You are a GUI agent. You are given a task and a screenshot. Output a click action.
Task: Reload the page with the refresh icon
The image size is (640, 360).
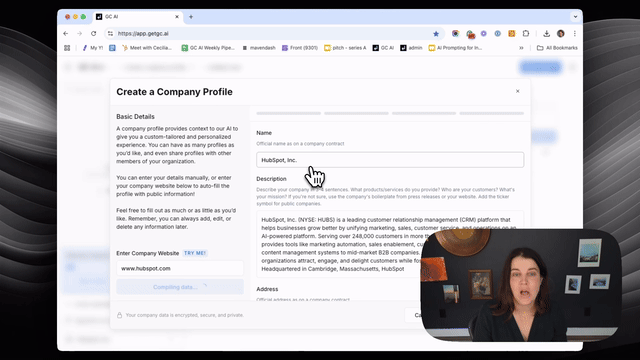coord(93,33)
